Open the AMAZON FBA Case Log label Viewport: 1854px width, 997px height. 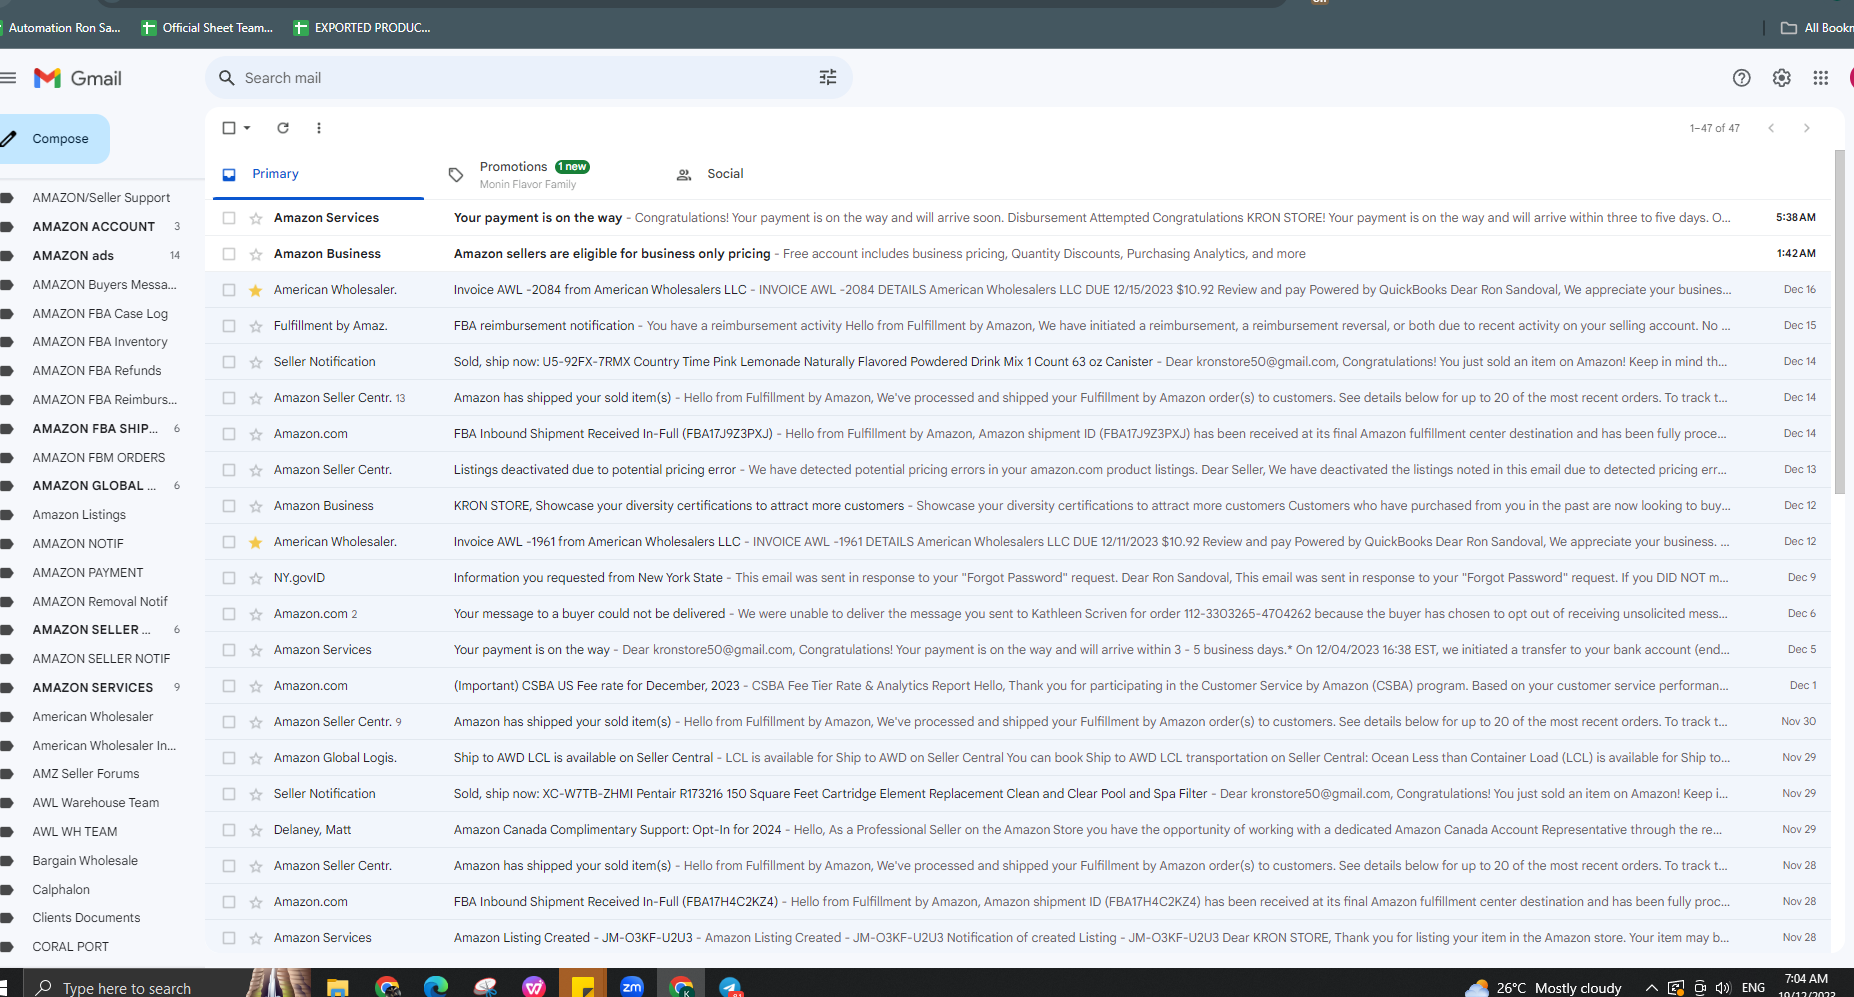(x=100, y=314)
